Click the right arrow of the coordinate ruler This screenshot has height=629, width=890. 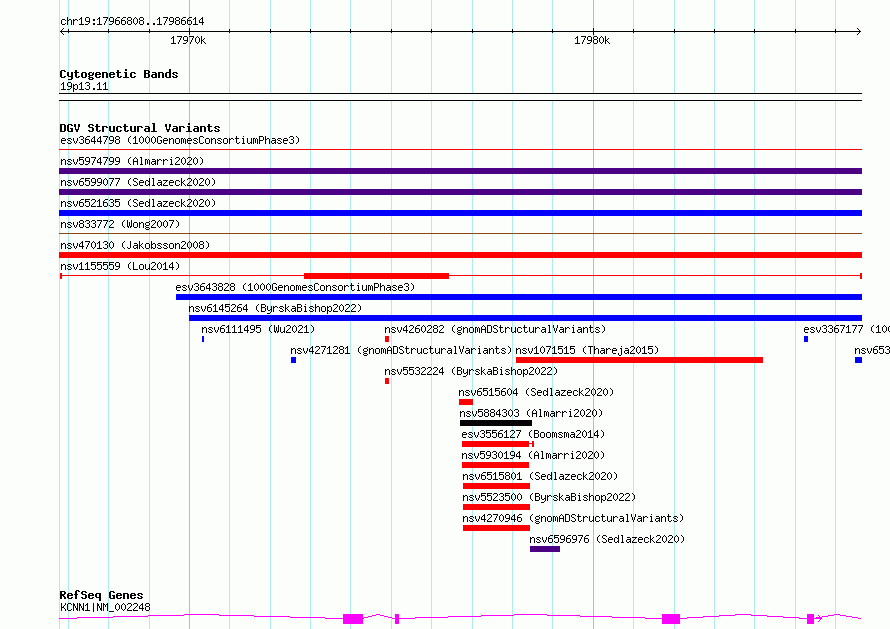[x=858, y=31]
